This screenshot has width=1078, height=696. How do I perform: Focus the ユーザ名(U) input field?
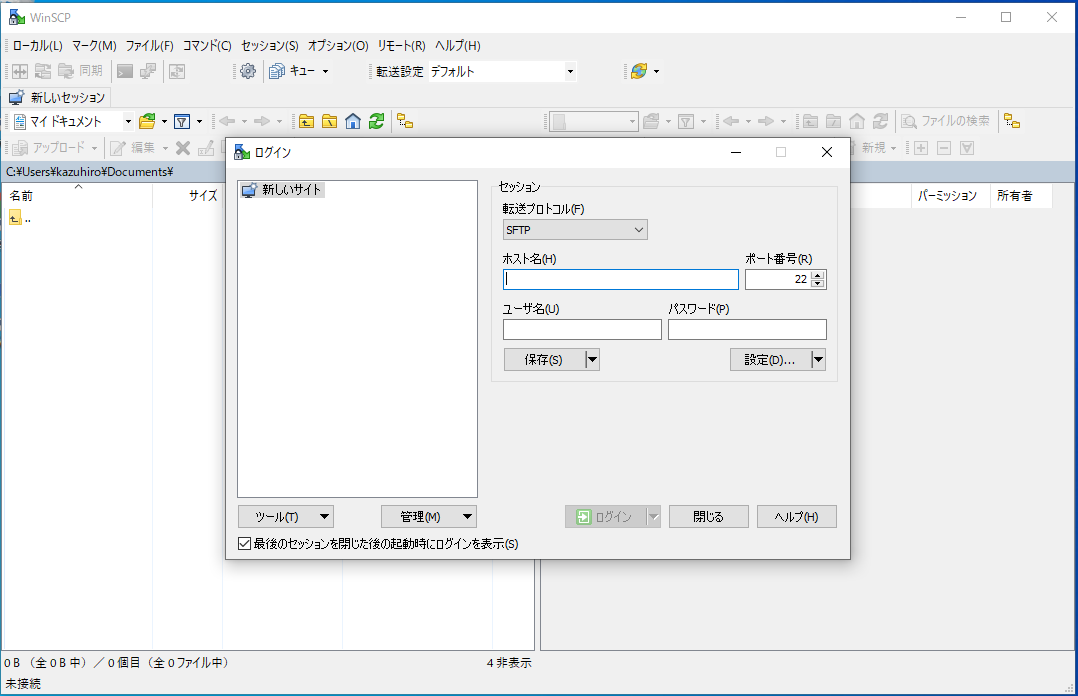click(582, 330)
